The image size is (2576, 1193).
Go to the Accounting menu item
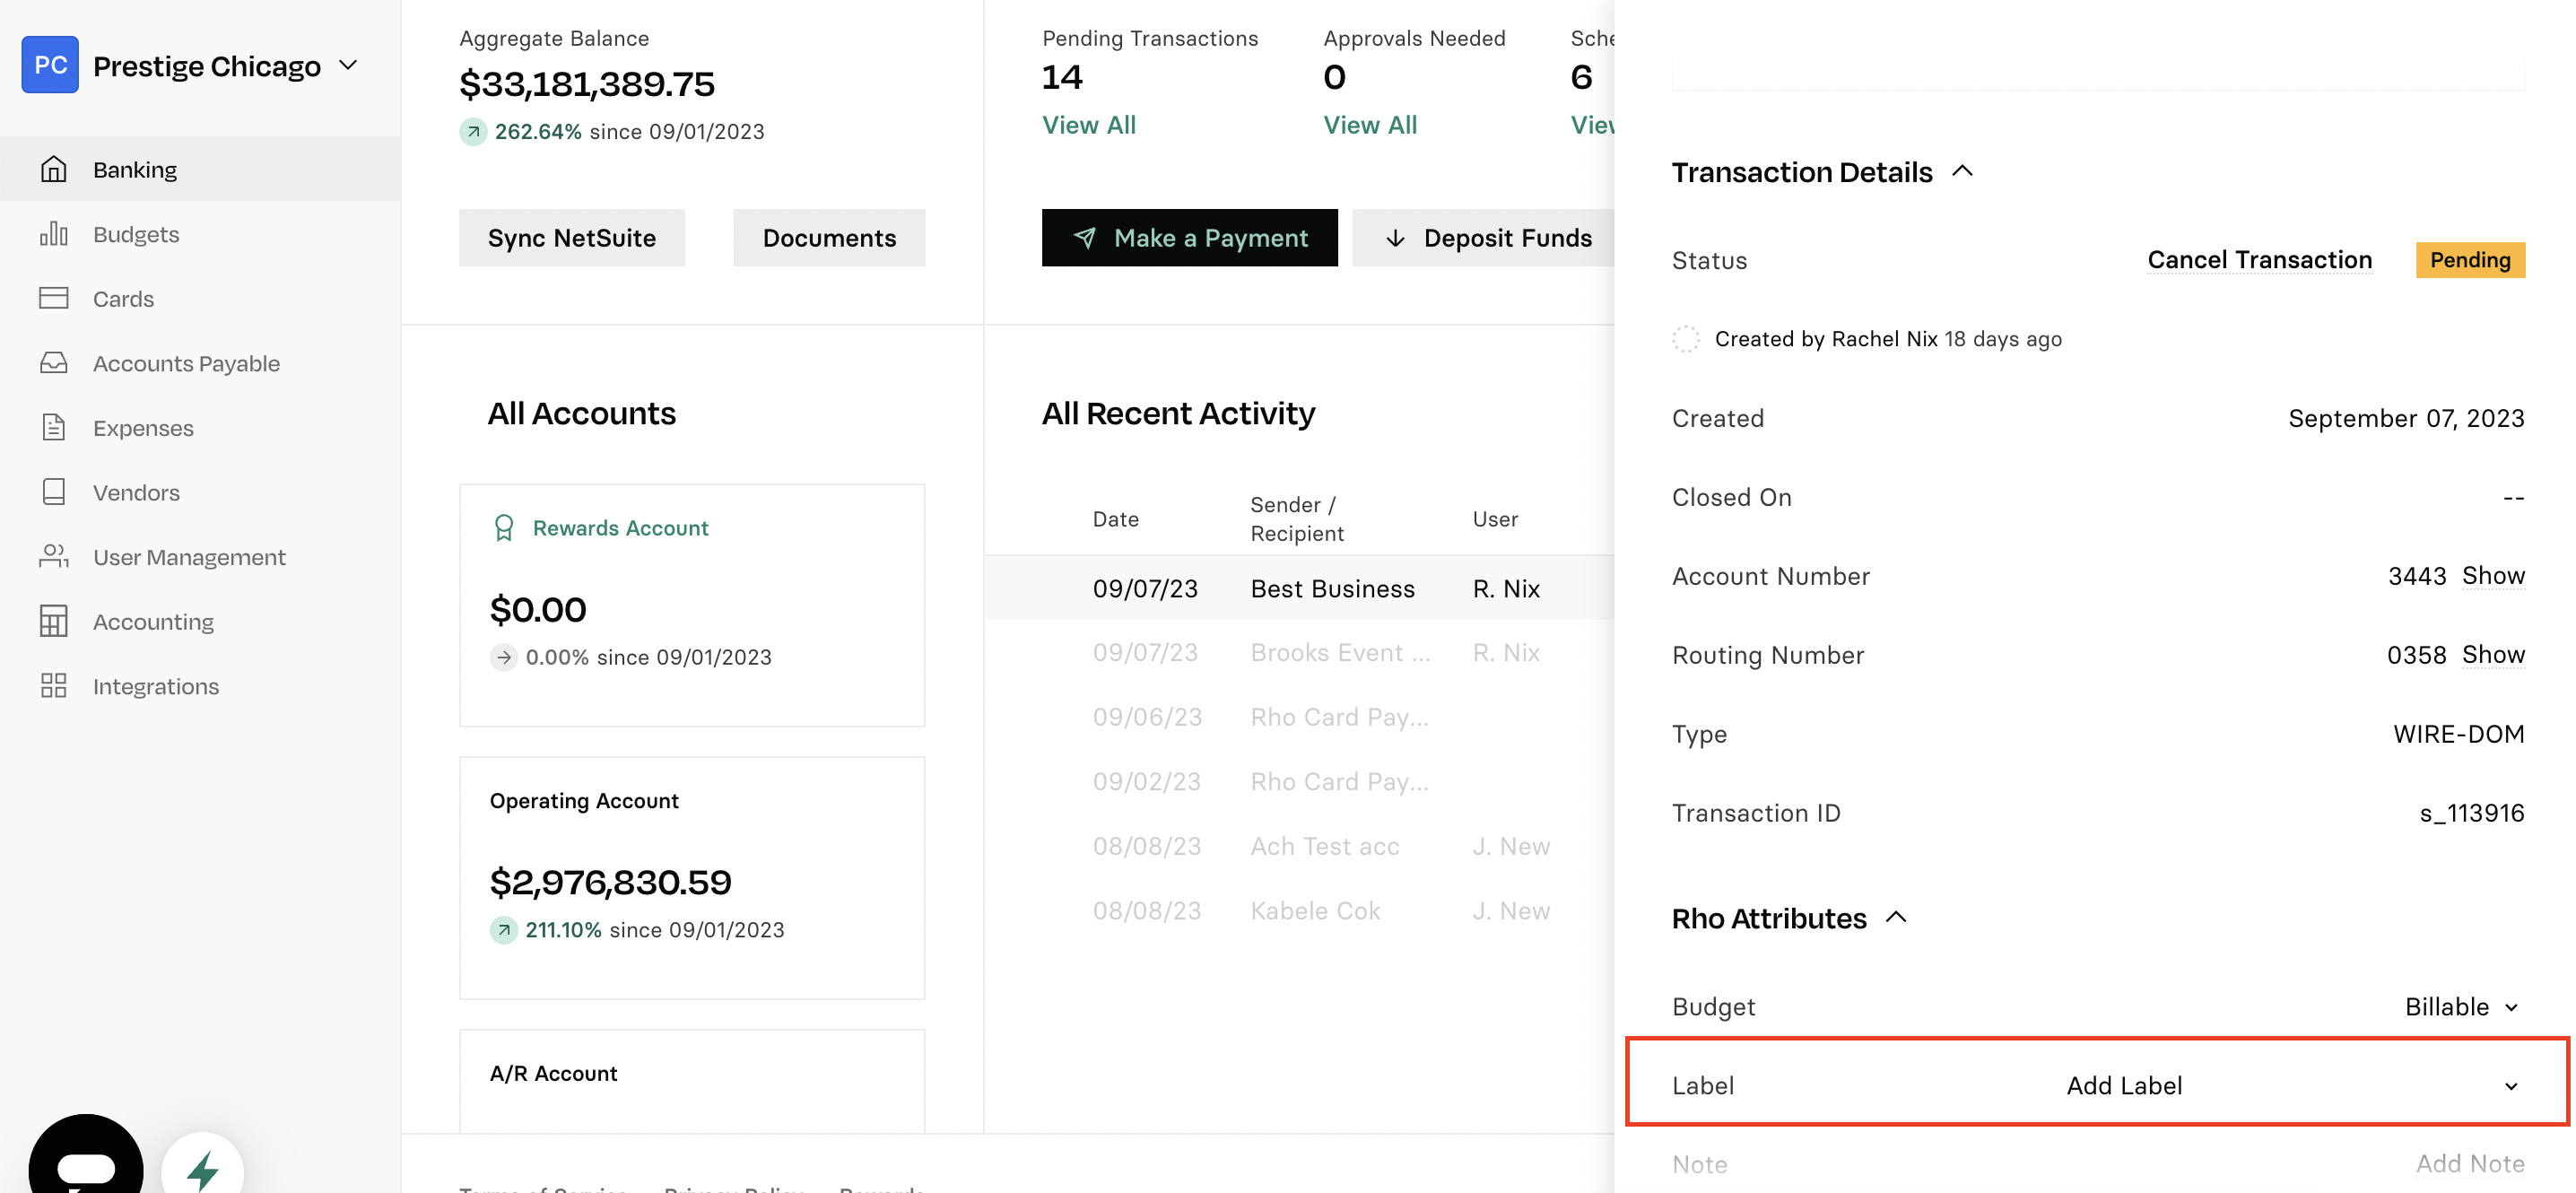point(153,622)
